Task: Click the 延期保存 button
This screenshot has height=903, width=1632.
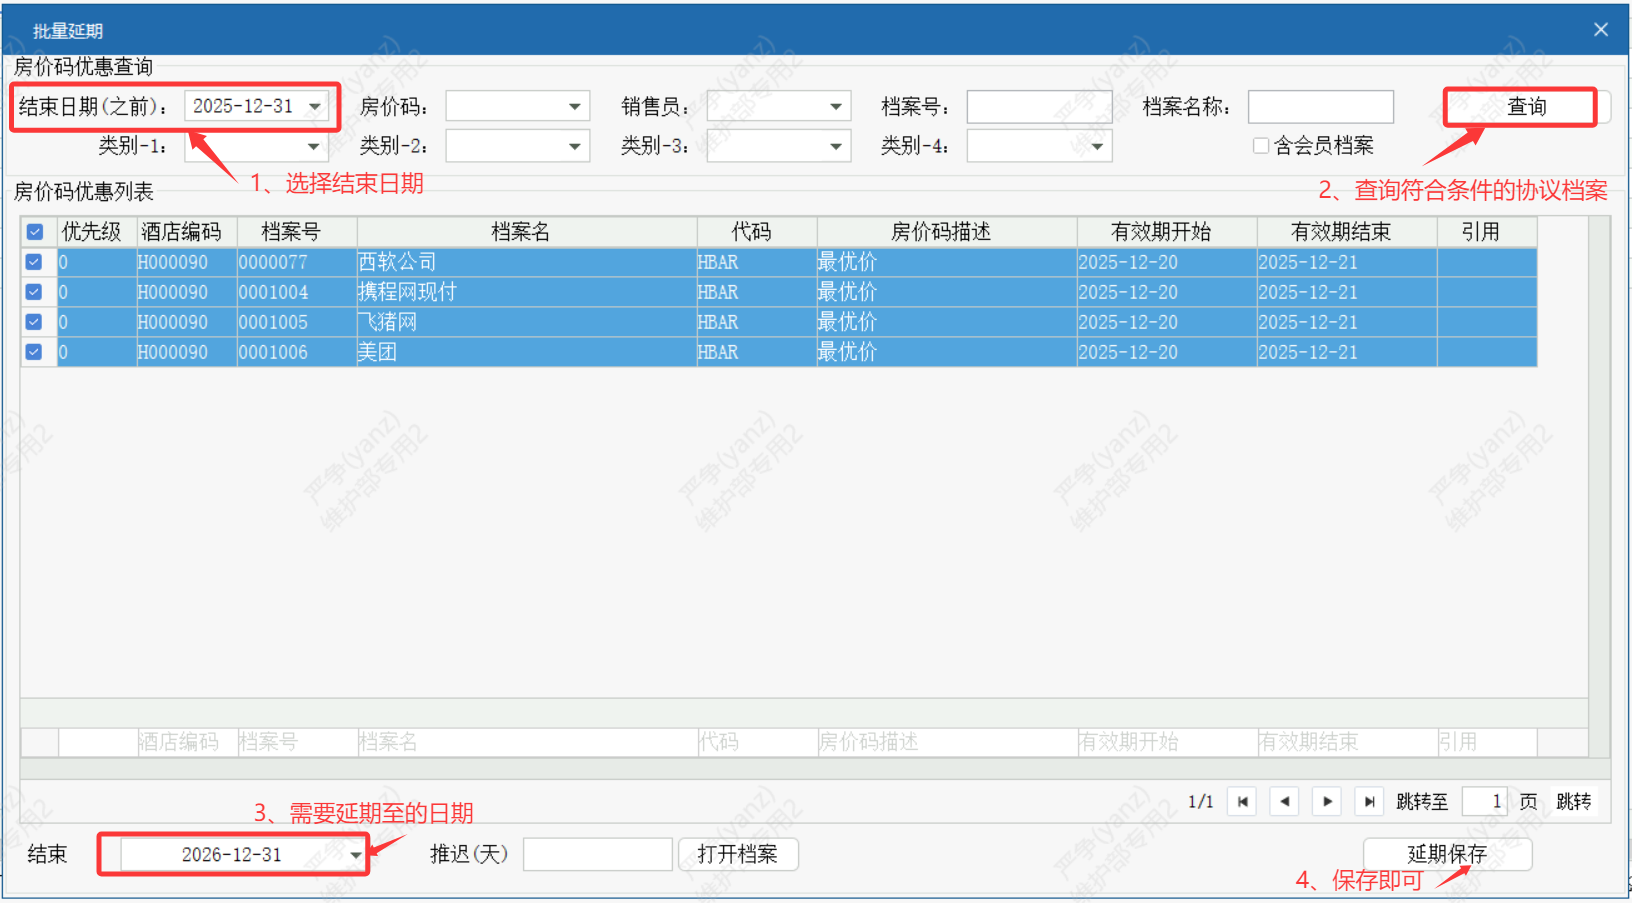Action: click(x=1446, y=854)
